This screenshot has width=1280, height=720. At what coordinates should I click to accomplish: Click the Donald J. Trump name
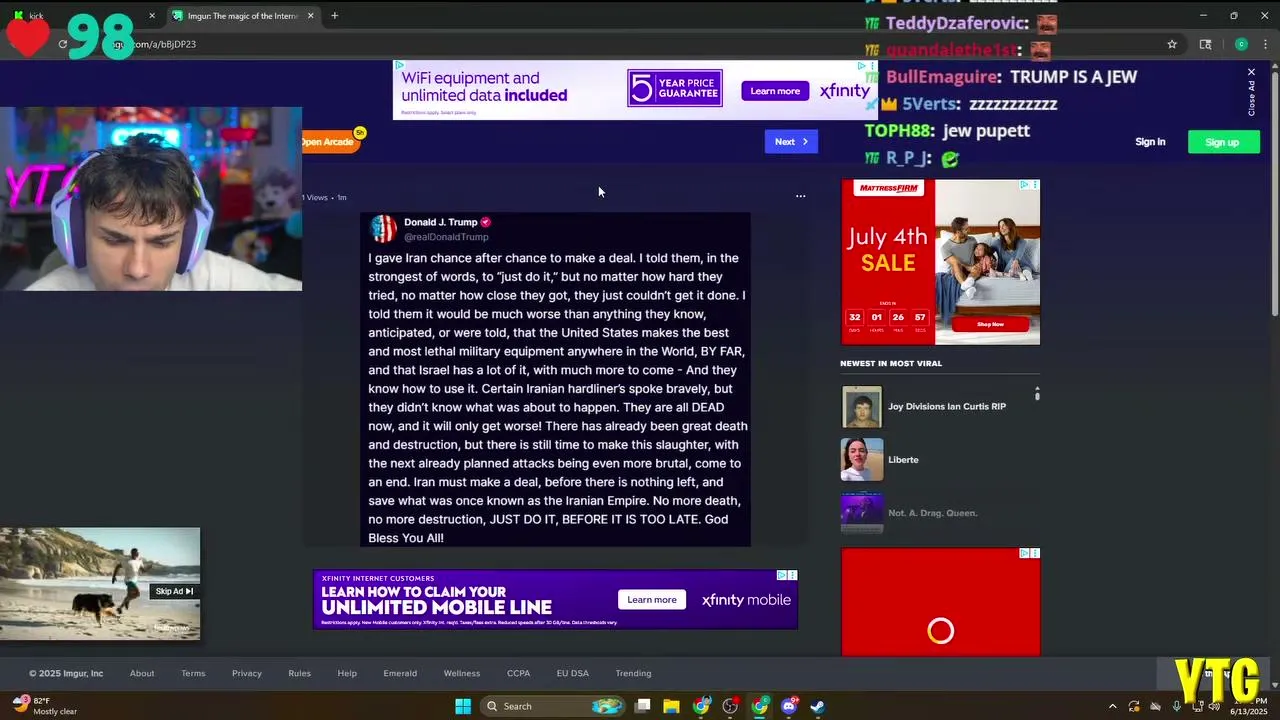point(440,222)
